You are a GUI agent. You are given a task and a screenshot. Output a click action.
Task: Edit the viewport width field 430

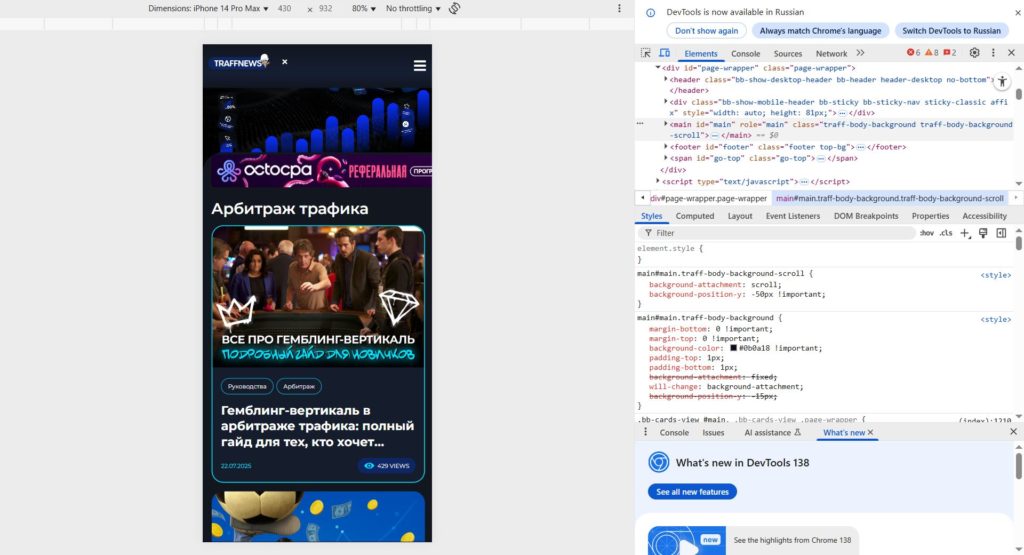pyautogui.click(x=285, y=8)
